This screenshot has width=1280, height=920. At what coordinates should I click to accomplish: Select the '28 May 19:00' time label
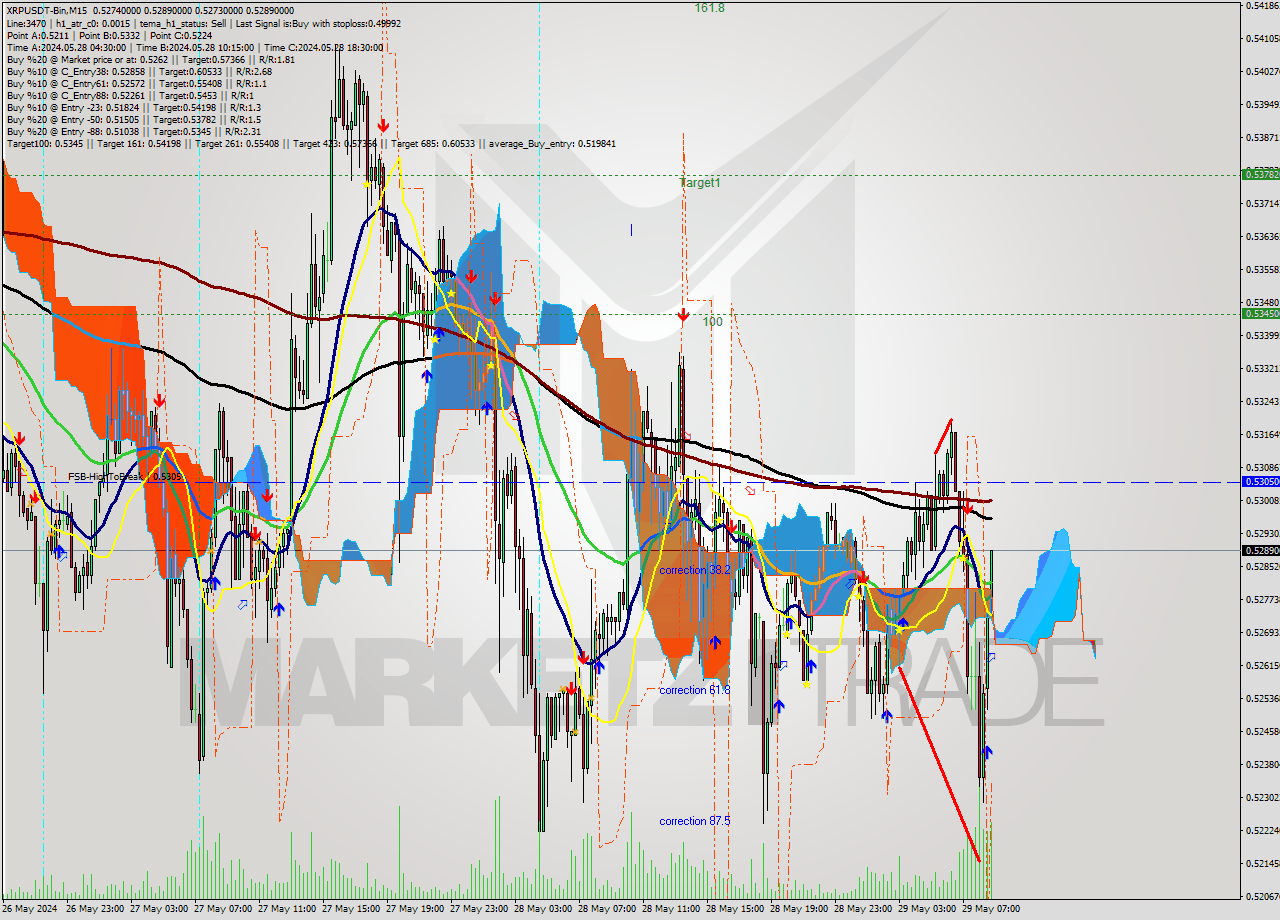pos(799,909)
